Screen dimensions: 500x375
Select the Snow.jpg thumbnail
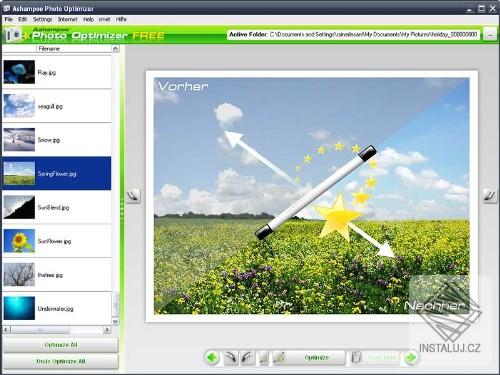(x=19, y=140)
